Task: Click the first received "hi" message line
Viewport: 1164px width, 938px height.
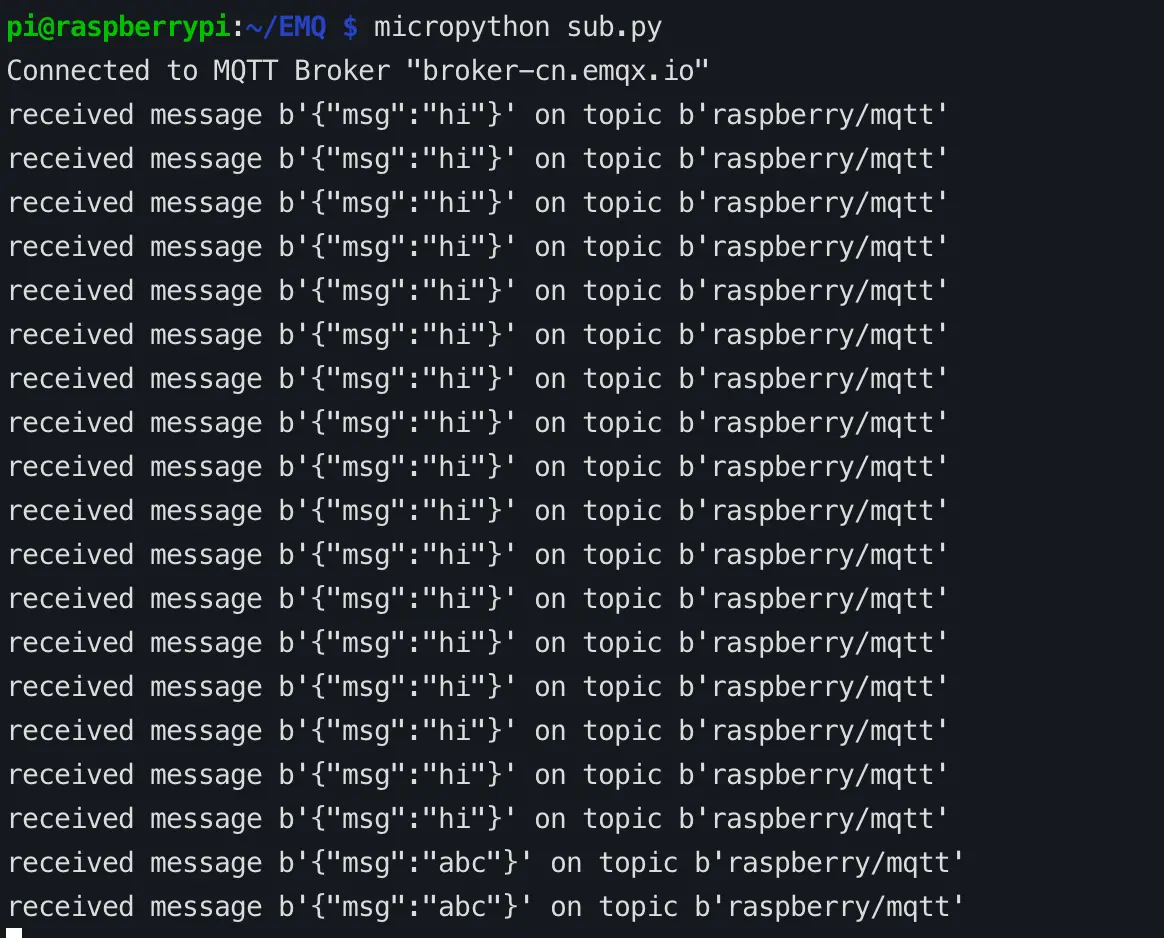Action: tap(476, 115)
